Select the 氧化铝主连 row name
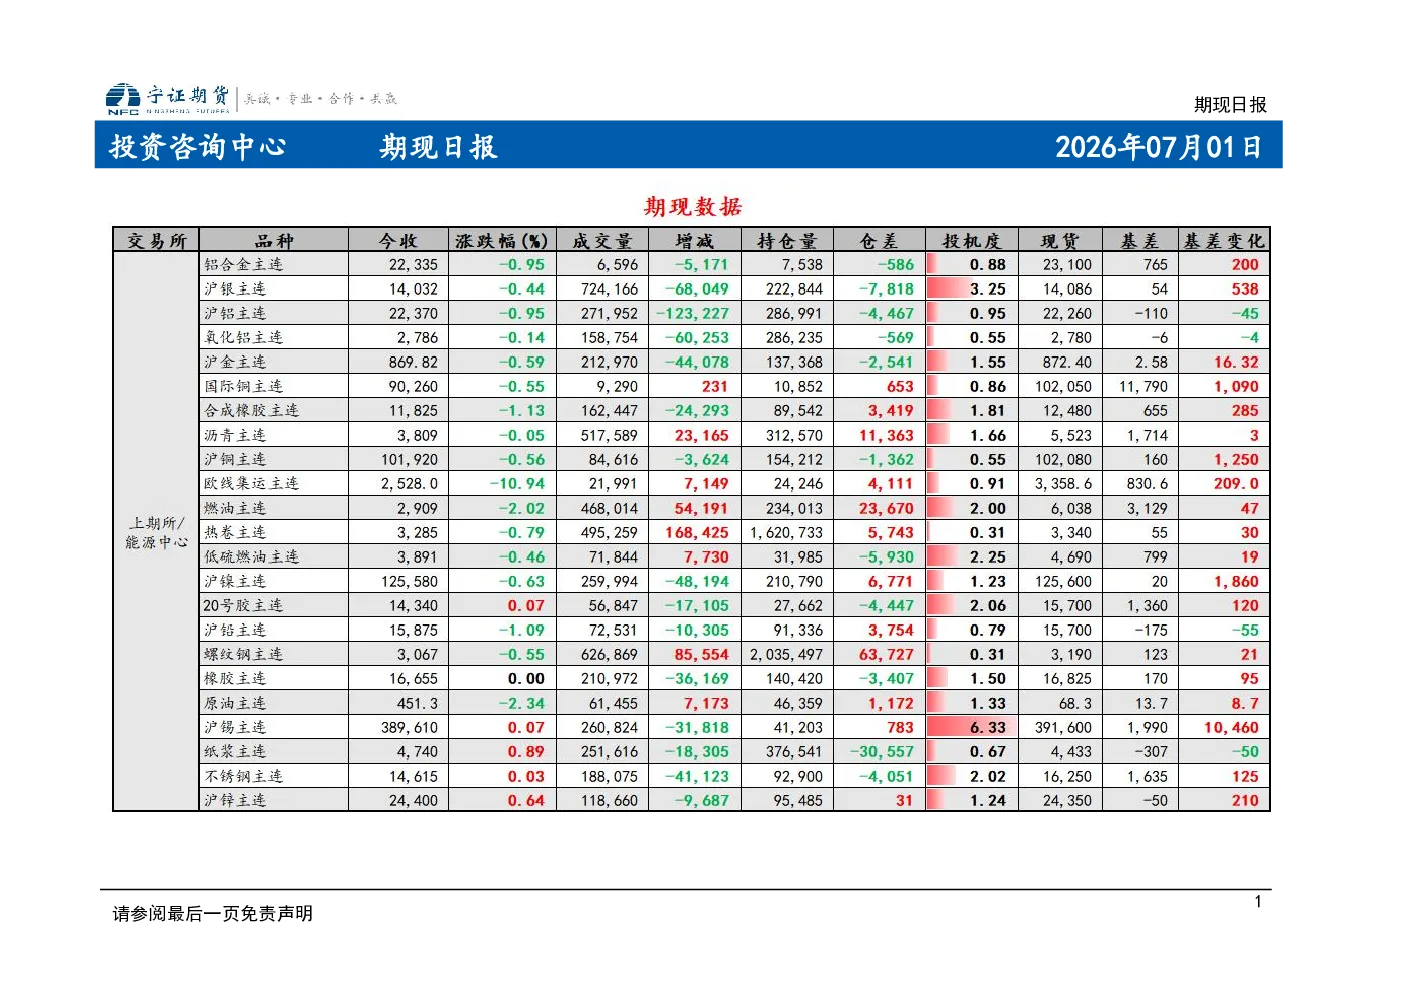The width and height of the screenshot is (1403, 993). pos(244,338)
